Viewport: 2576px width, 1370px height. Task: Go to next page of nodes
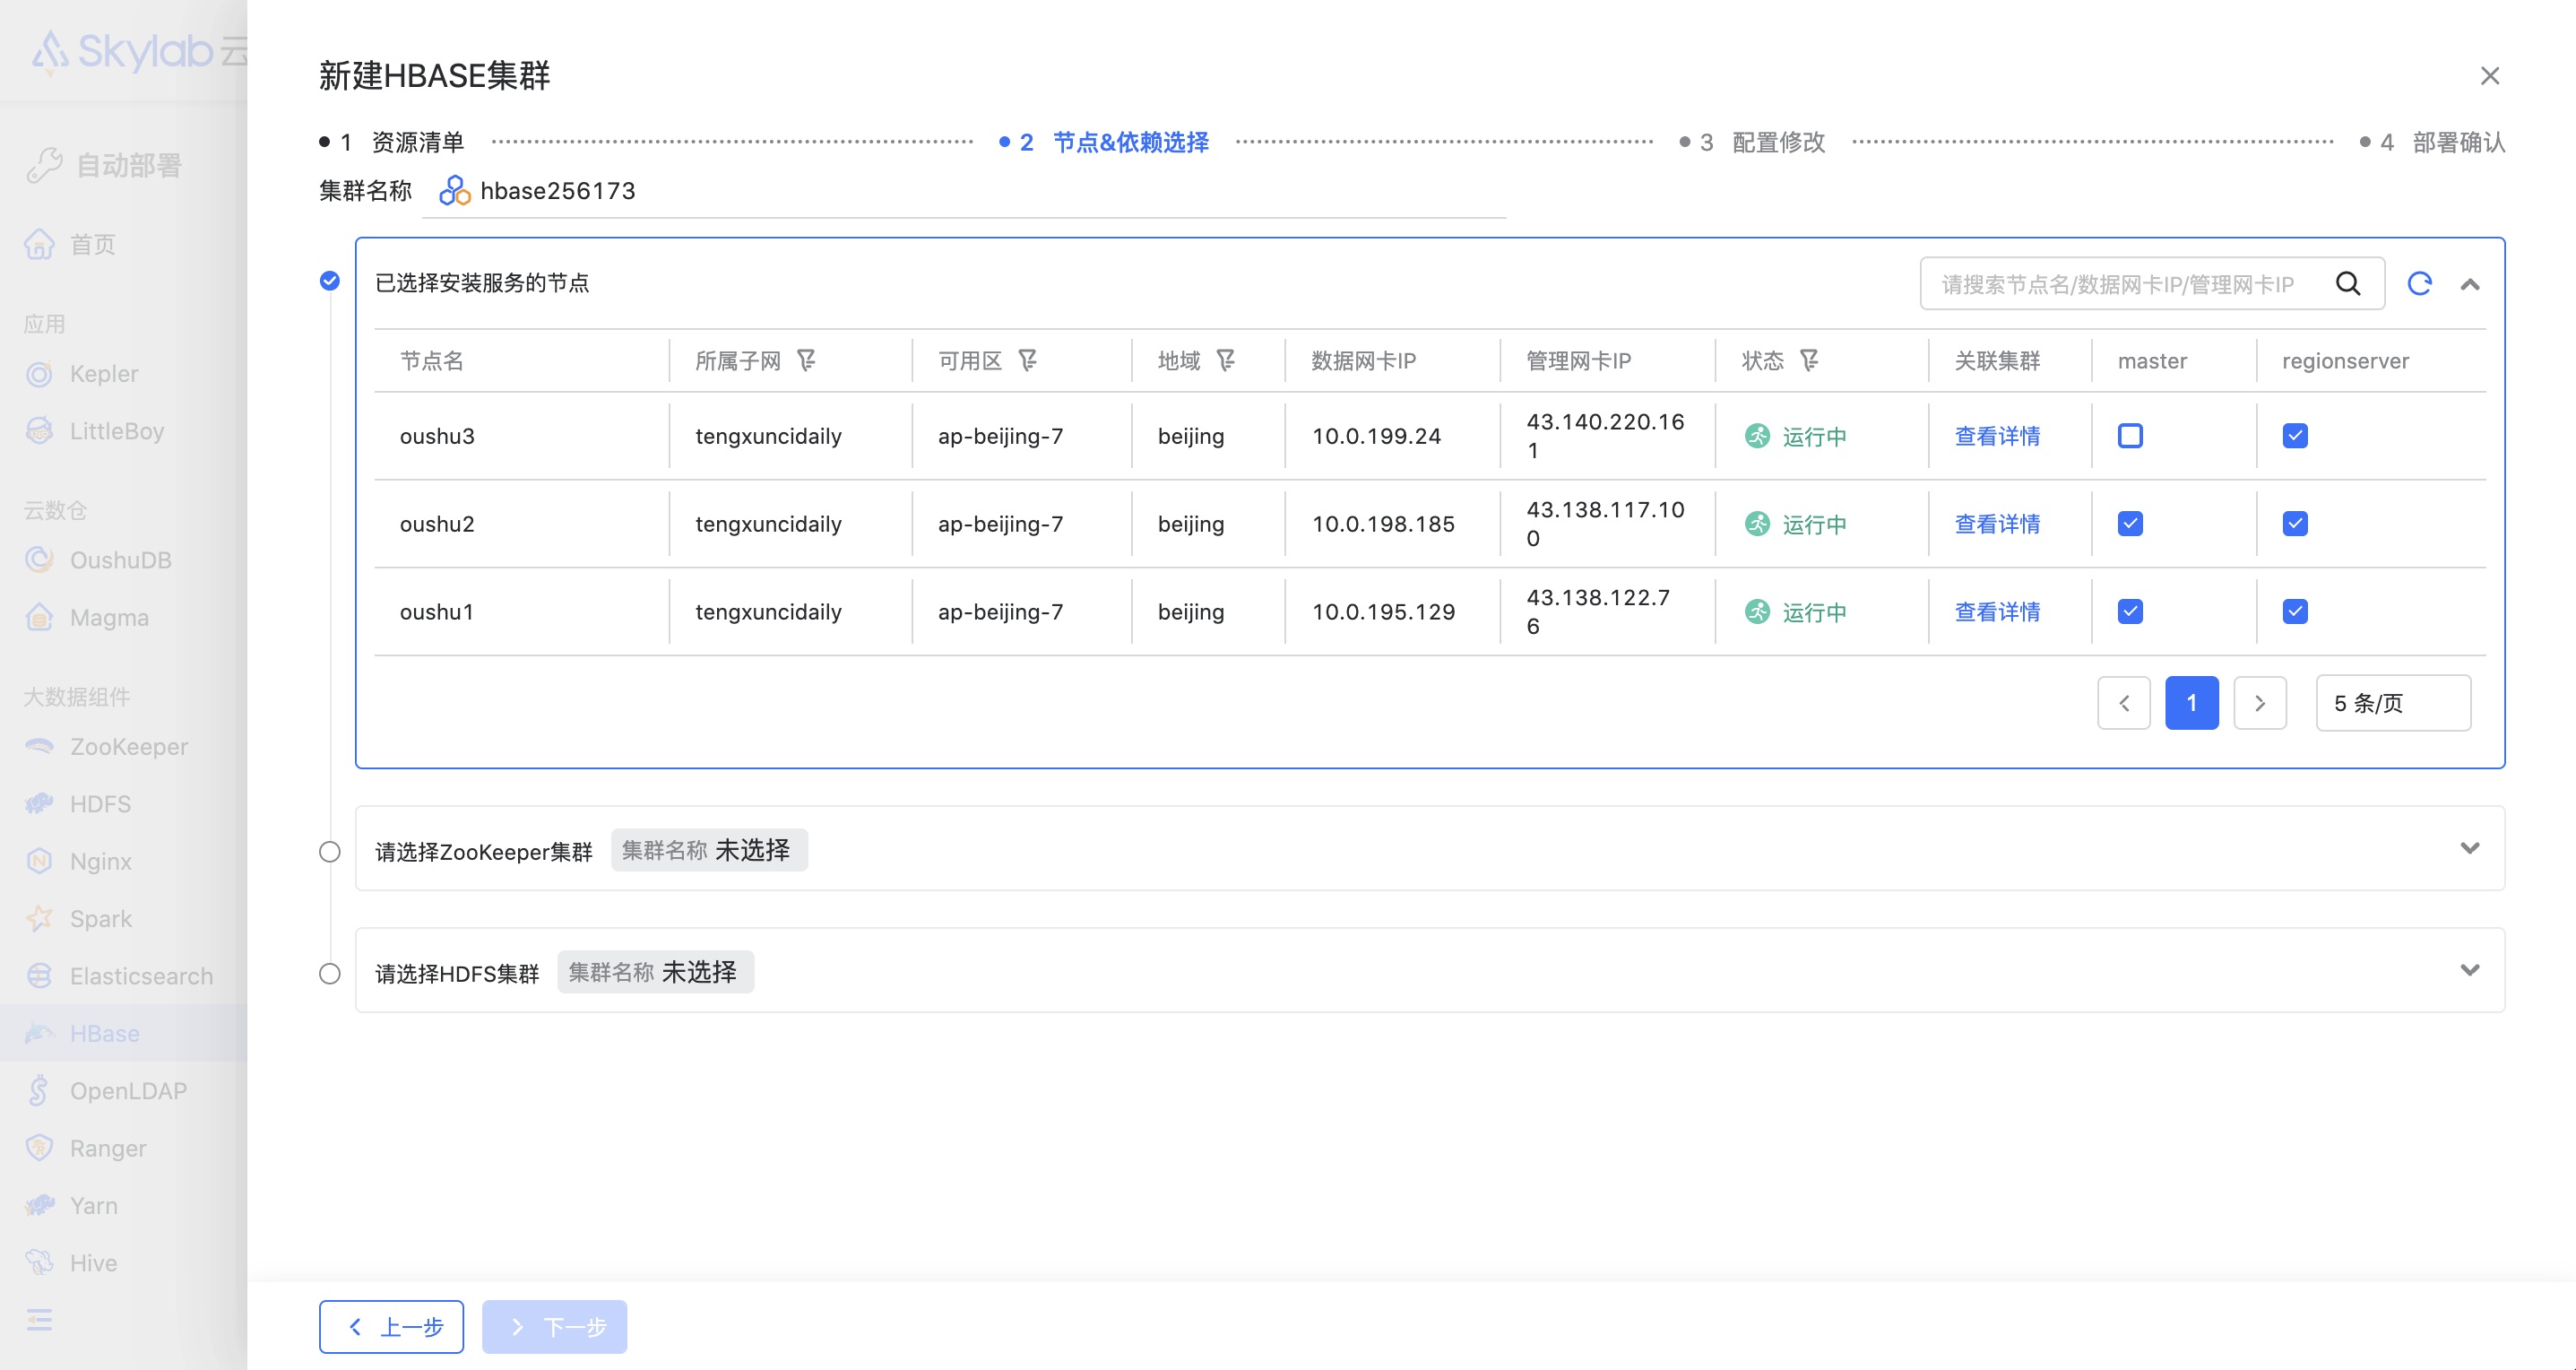coord(2260,703)
